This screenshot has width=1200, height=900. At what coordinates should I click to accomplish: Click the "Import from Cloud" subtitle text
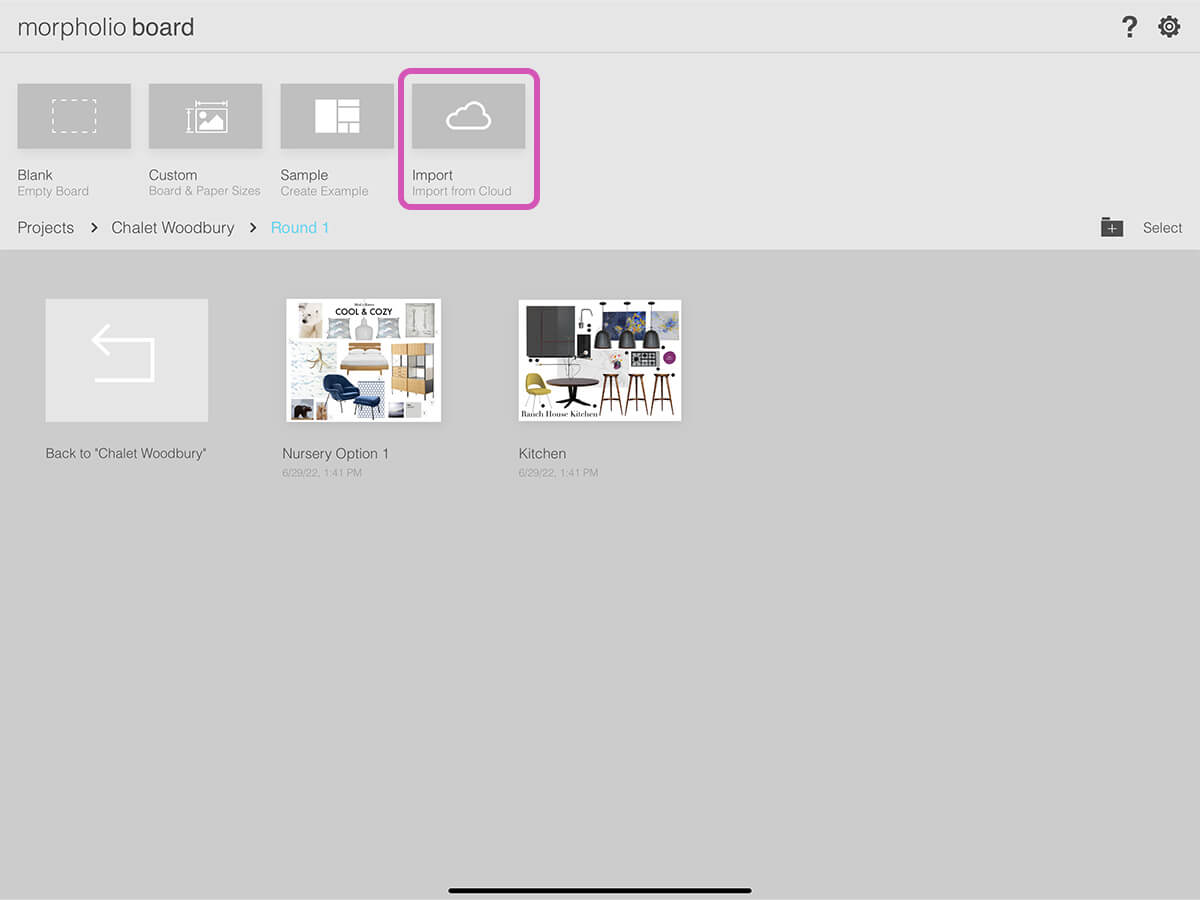462,191
